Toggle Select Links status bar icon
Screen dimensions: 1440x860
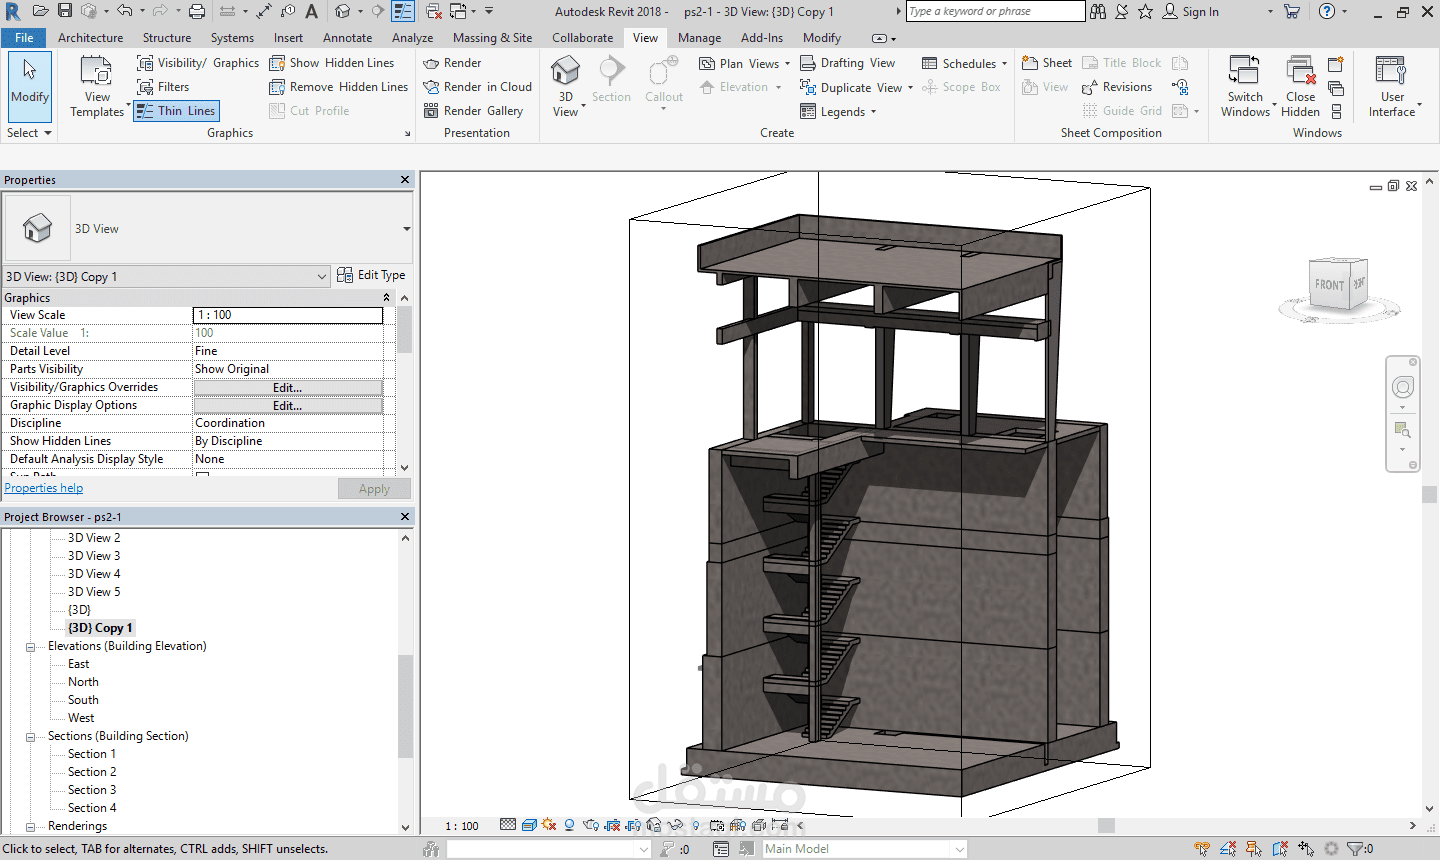pos(1202,849)
